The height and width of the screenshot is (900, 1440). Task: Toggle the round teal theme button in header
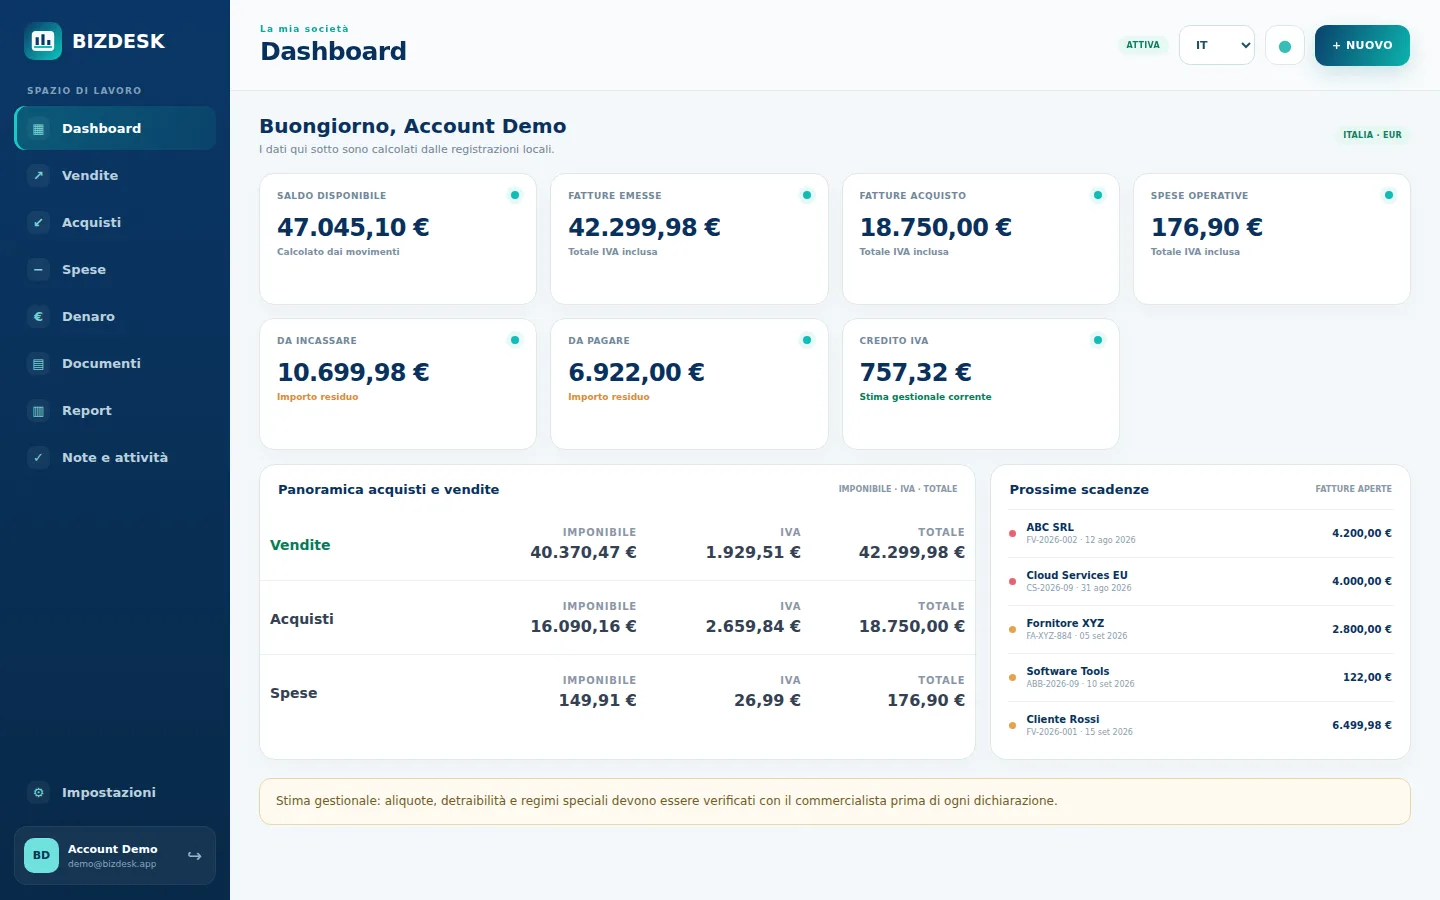pos(1285,46)
